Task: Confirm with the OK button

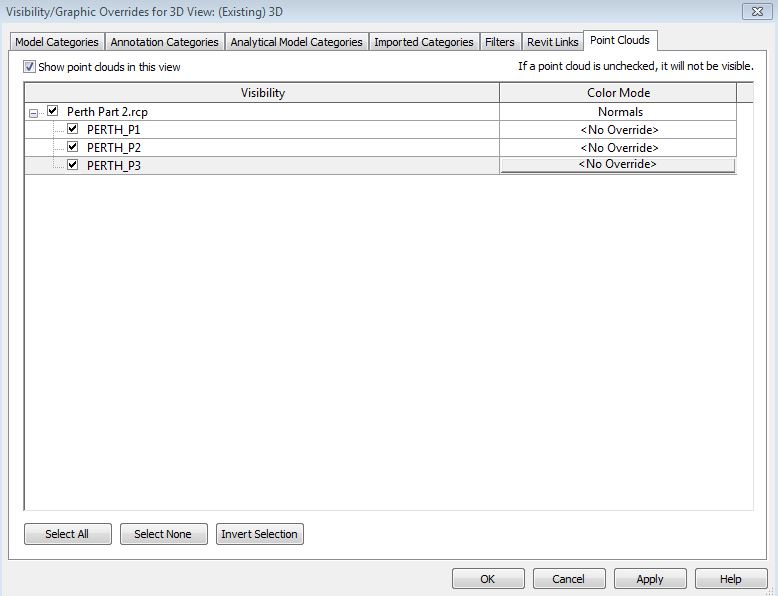Action: coord(488,579)
